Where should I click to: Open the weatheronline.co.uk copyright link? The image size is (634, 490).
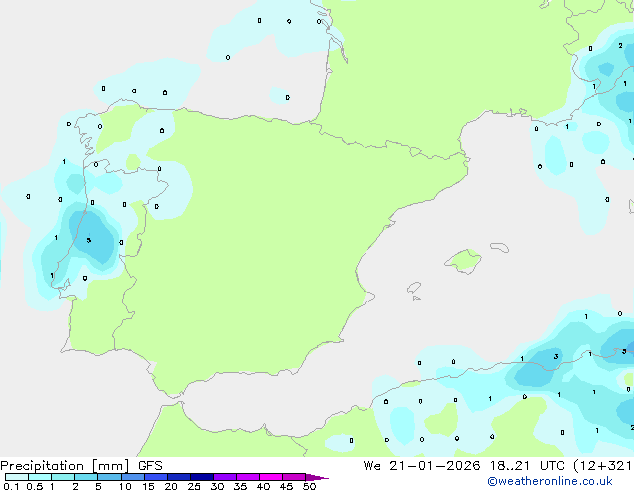pos(550,481)
